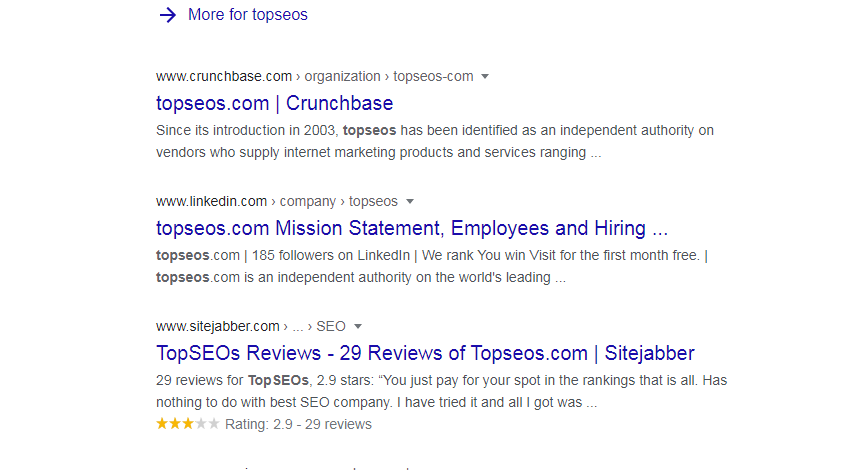This screenshot has height=470, width=859.
Task: Expand the dropdown arrow after the LinkedIn URL
Action: [x=410, y=201]
